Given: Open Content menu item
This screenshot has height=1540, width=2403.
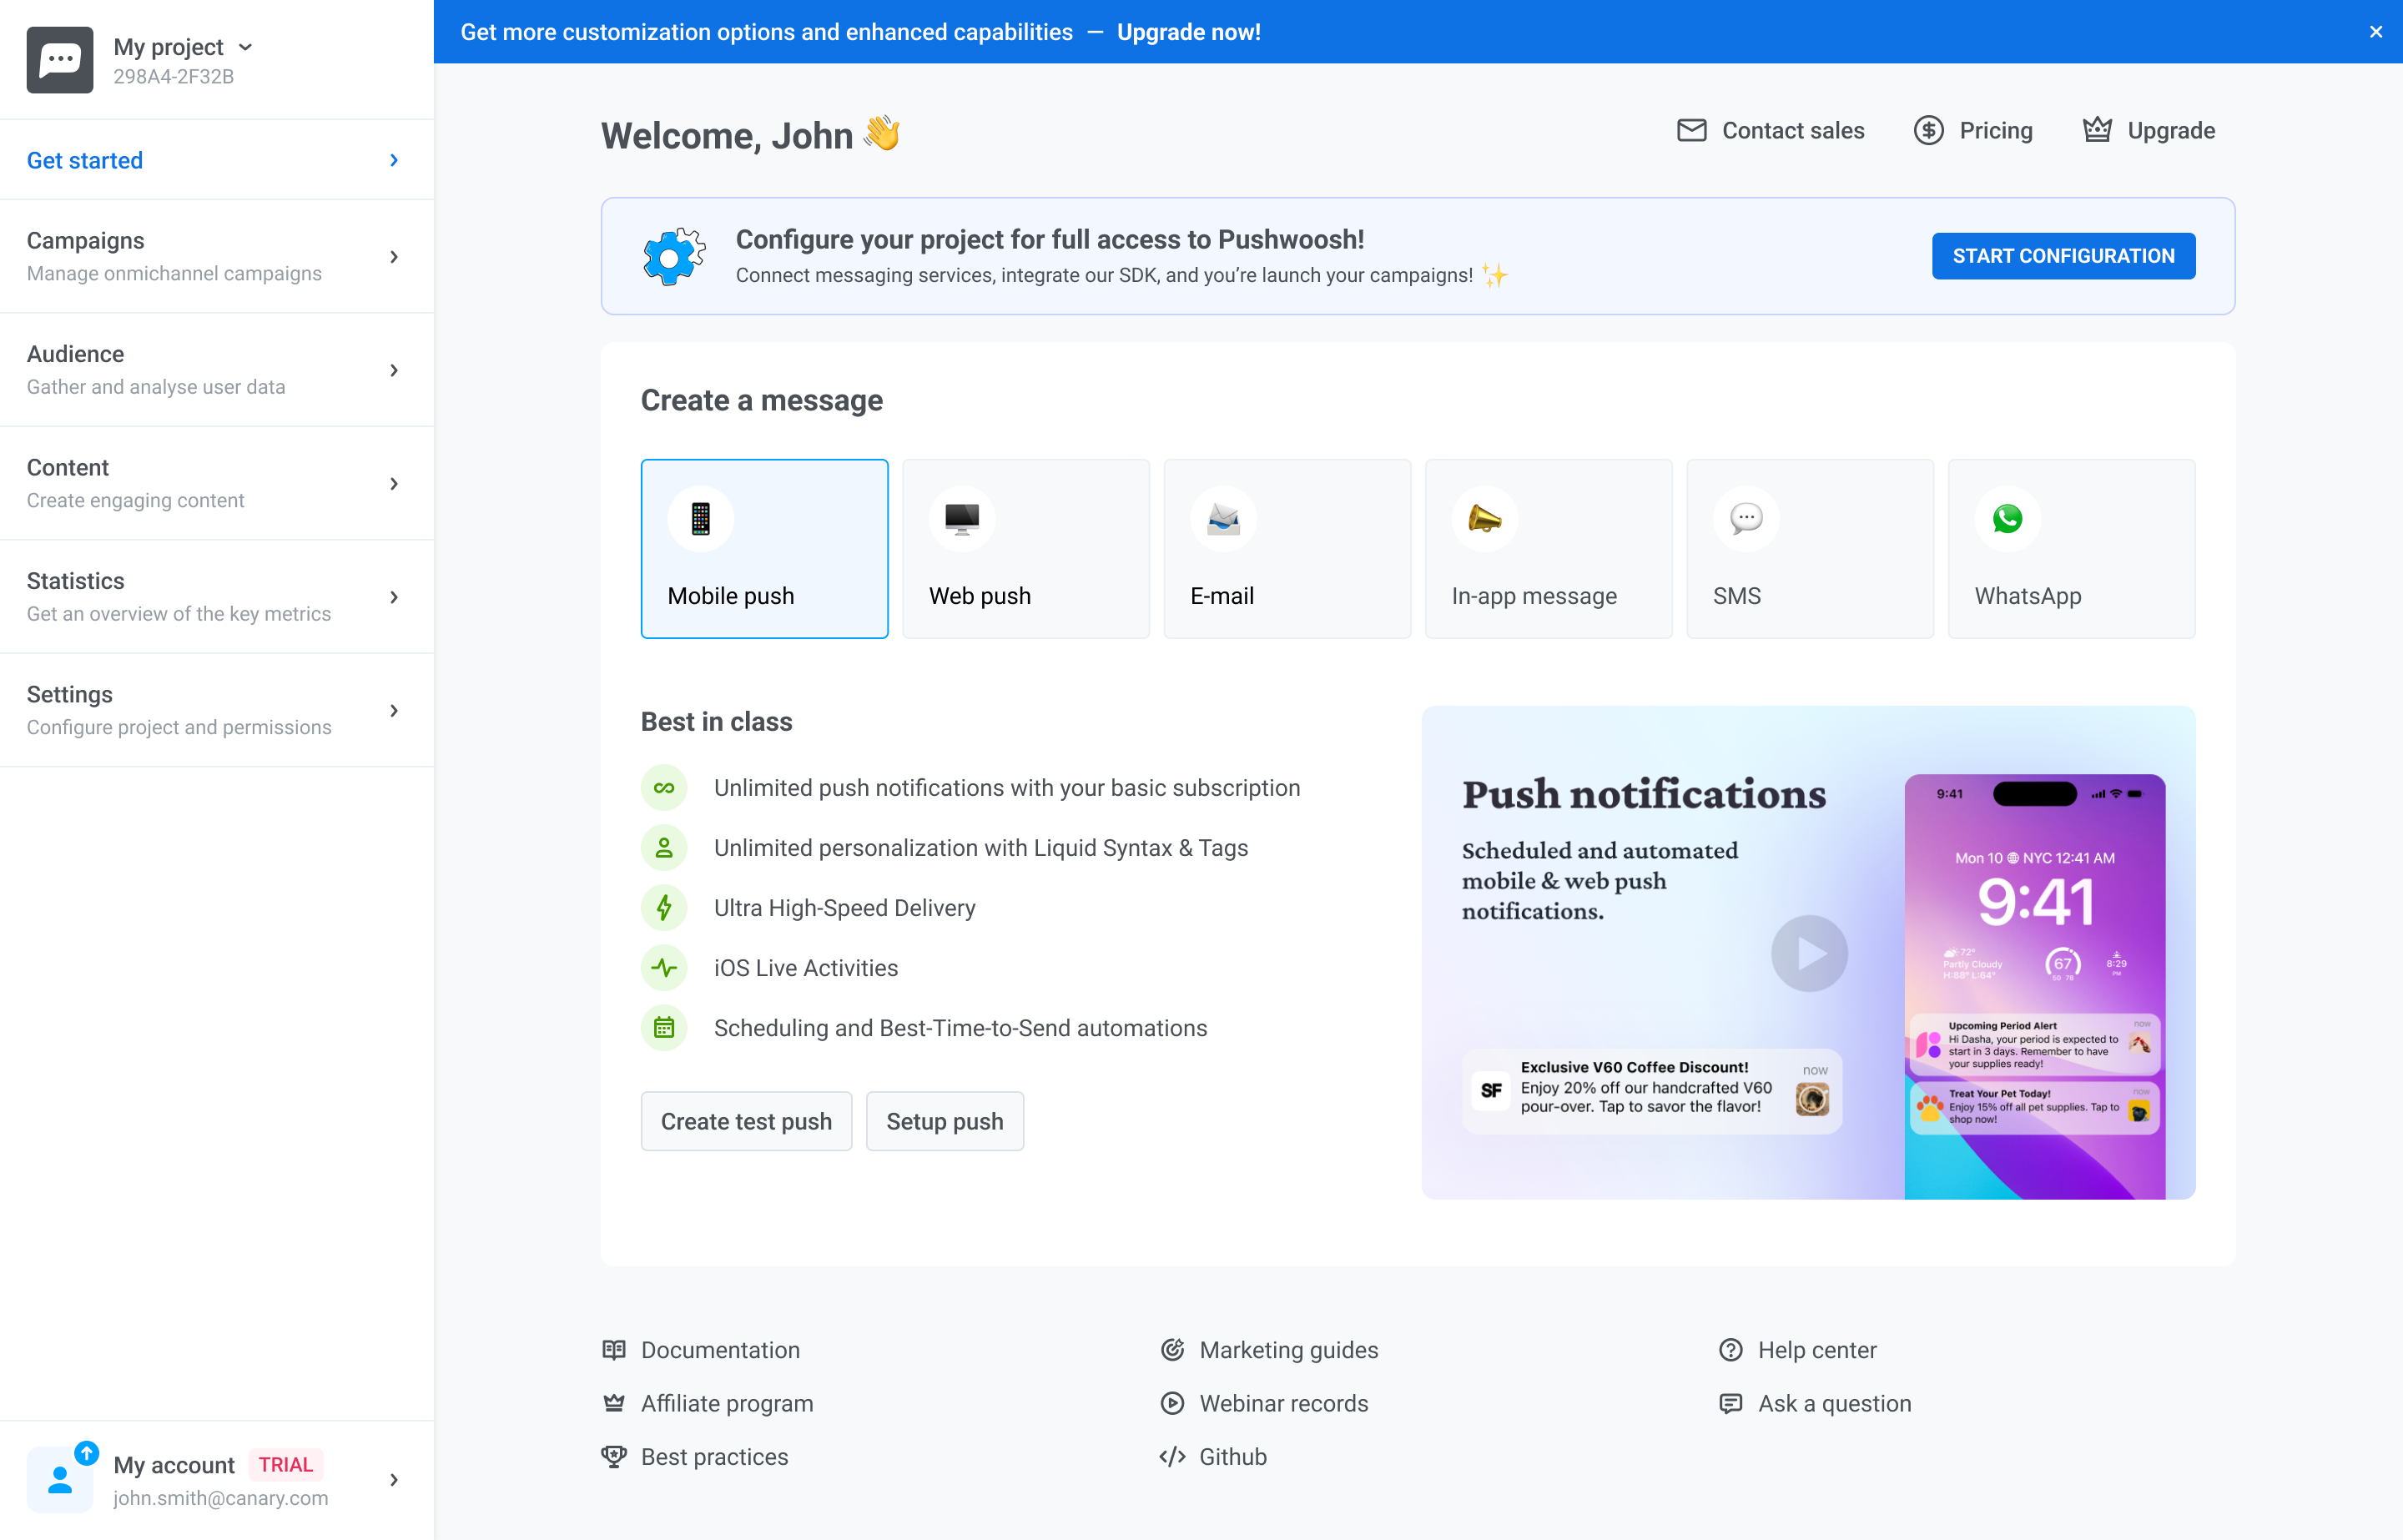Looking at the screenshot, I should pos(217,484).
